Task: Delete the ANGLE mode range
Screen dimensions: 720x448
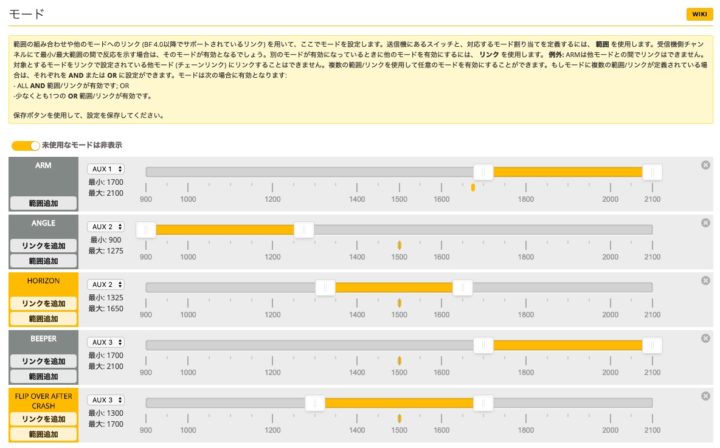Action: coord(705,223)
